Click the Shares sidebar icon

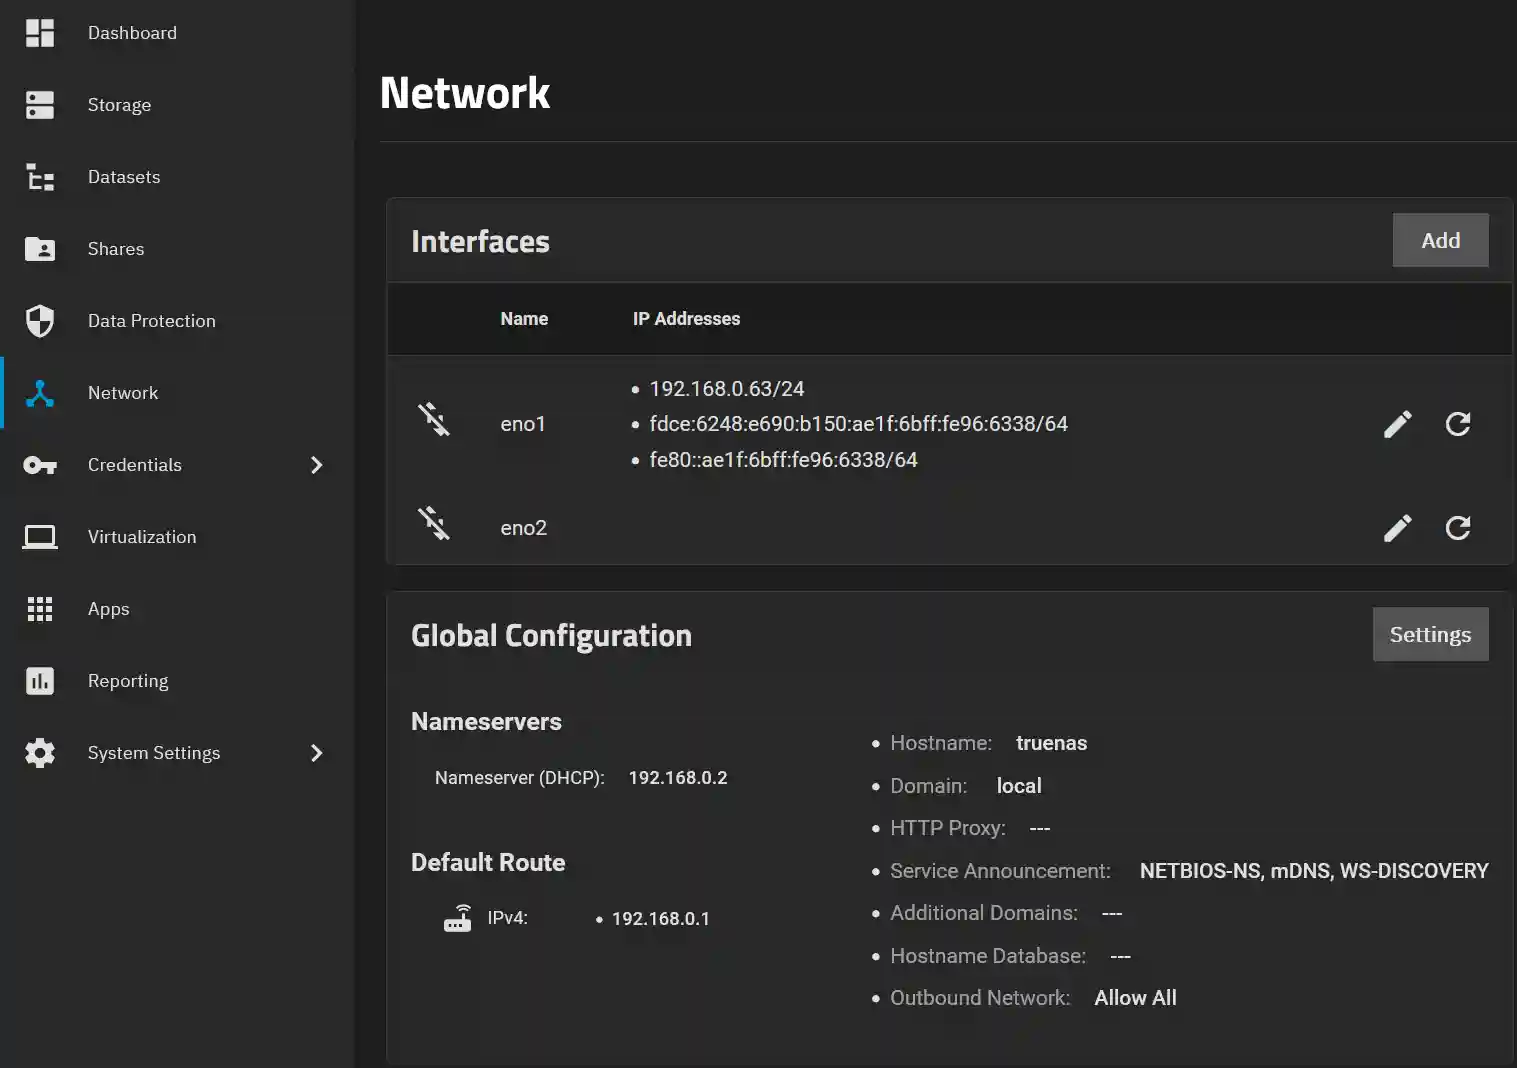[40, 249]
